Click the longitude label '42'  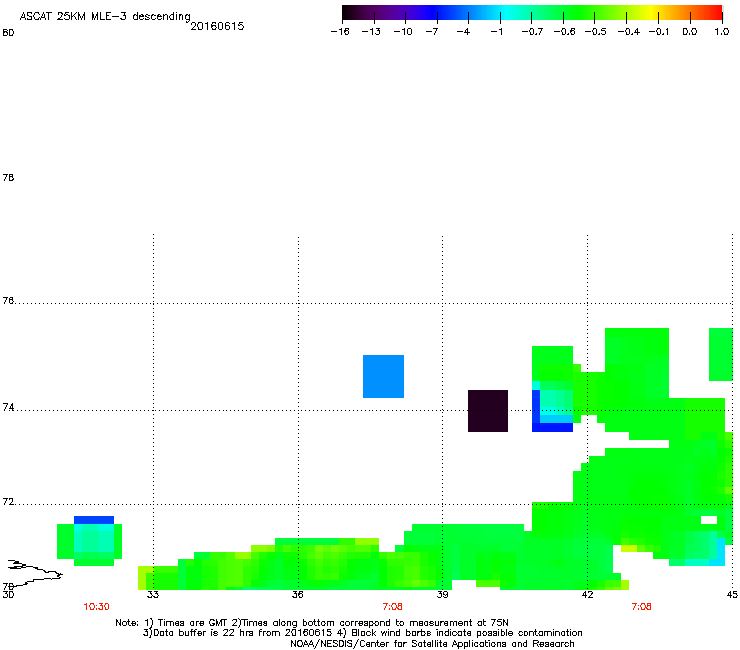click(x=587, y=594)
